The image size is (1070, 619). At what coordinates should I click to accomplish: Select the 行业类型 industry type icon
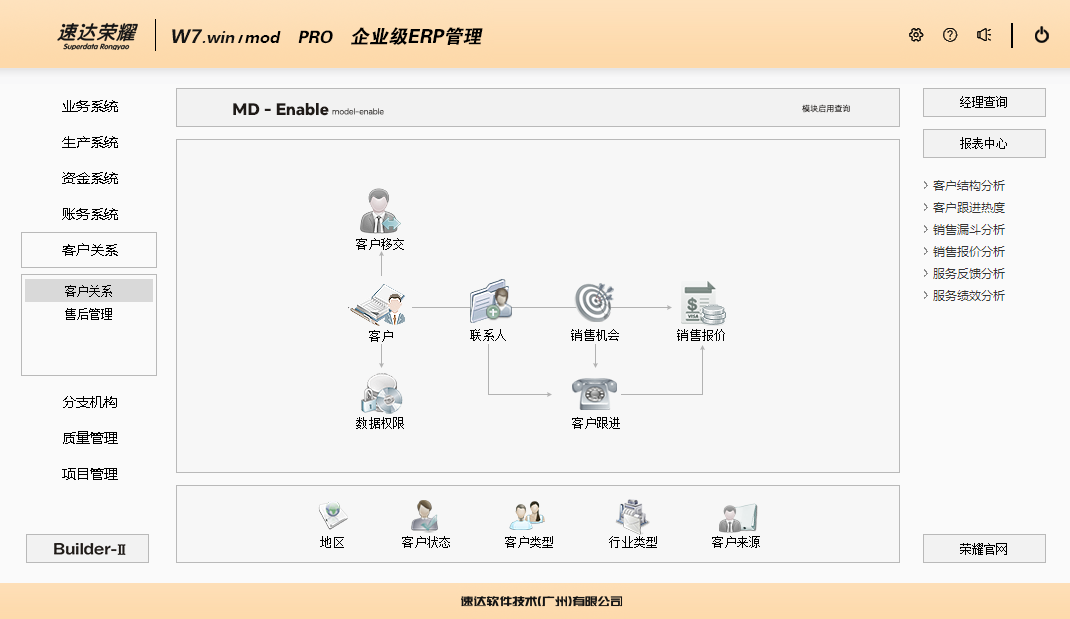click(x=633, y=516)
